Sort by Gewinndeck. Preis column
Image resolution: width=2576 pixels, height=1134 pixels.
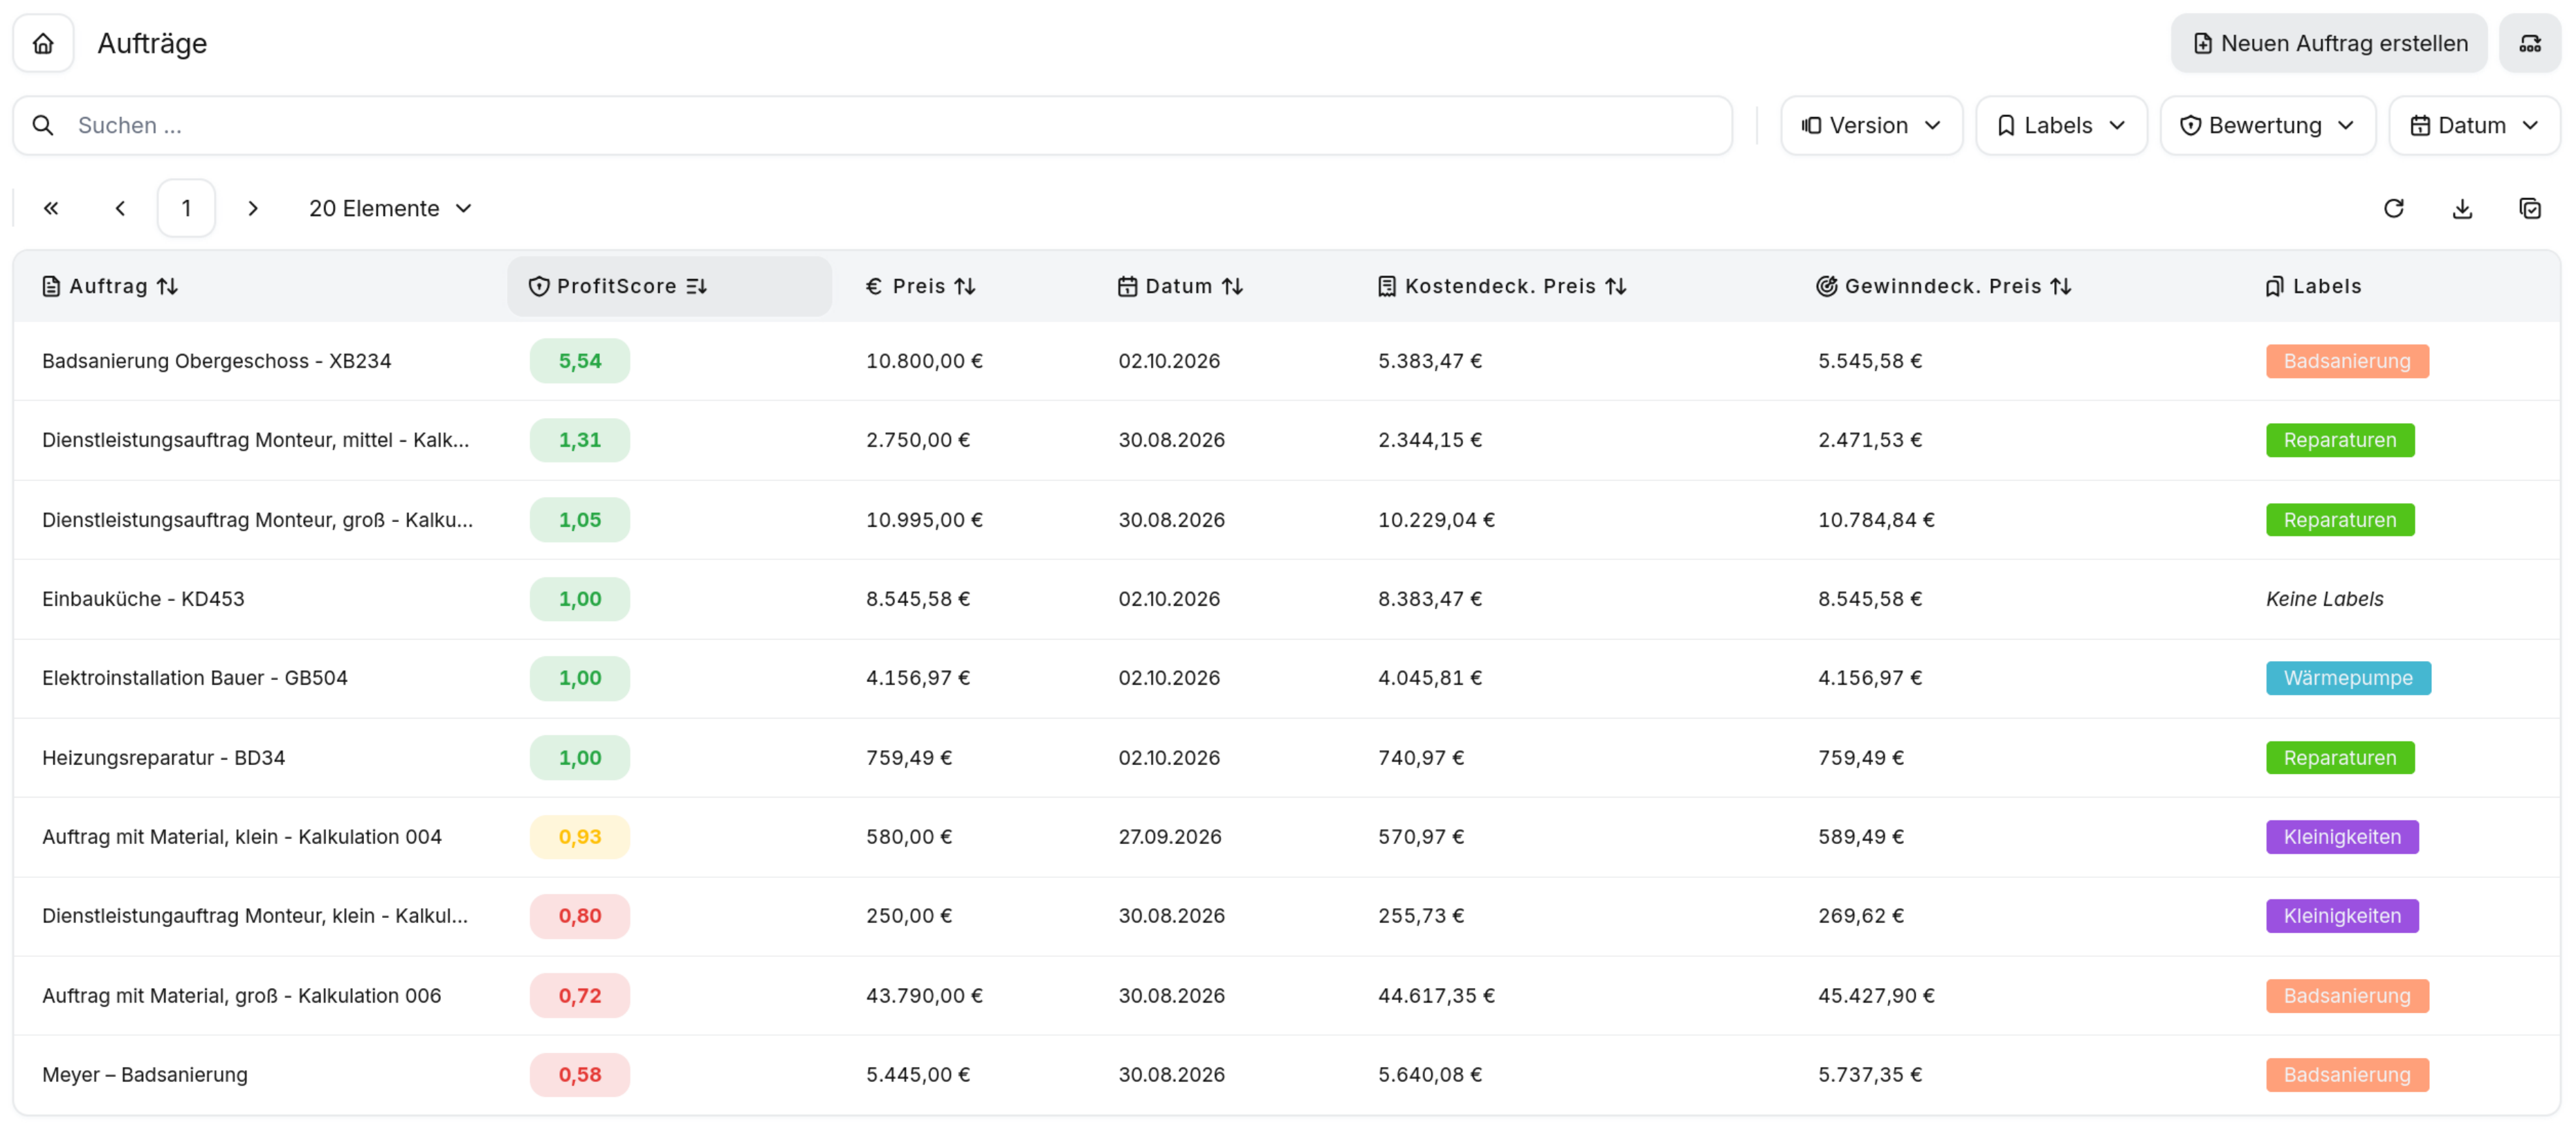pyautogui.click(x=1943, y=286)
